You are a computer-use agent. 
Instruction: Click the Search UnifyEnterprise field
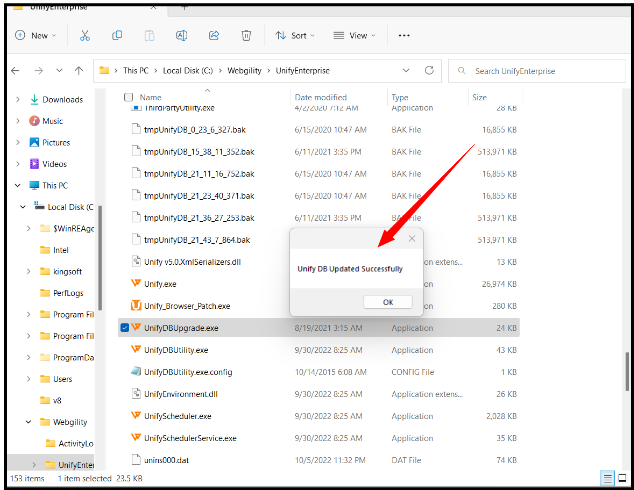[x=540, y=71]
